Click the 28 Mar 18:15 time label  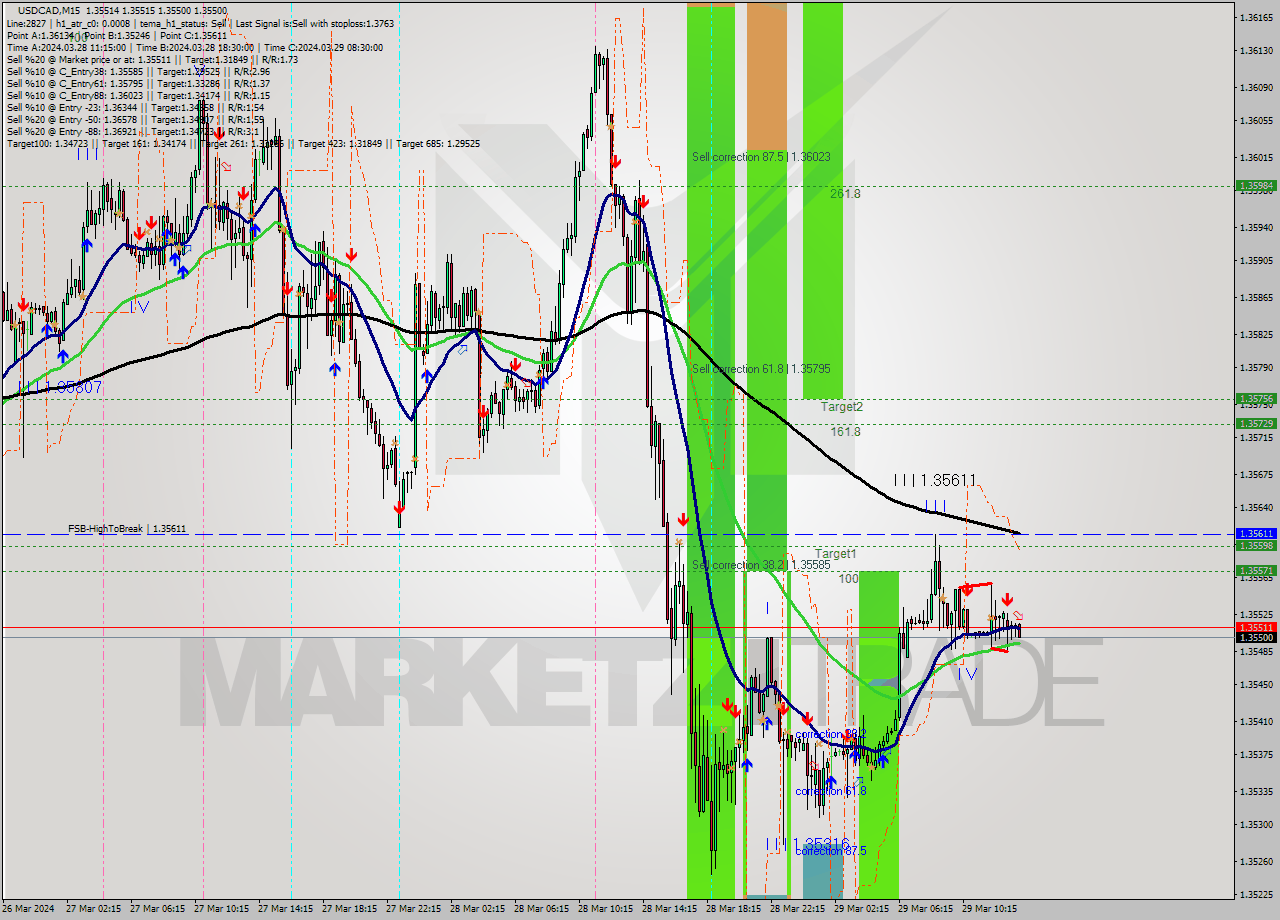(734, 909)
